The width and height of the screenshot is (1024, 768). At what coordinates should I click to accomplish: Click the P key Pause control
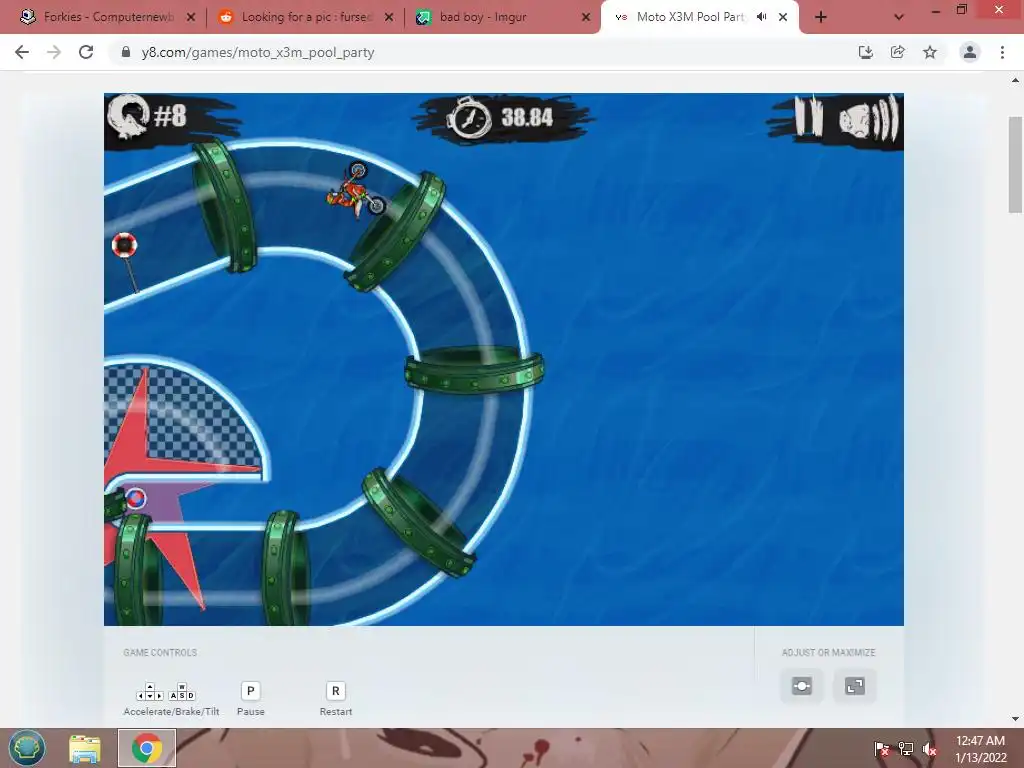[x=251, y=691]
